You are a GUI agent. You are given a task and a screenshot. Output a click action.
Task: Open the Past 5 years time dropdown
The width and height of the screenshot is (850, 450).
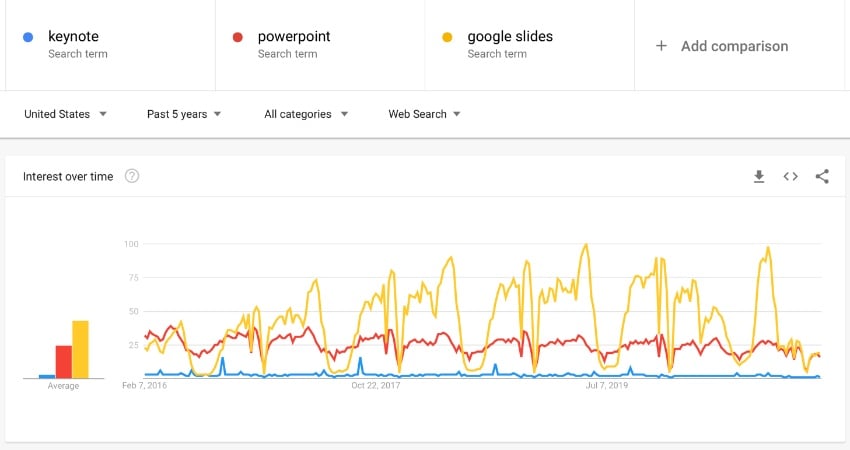pos(184,114)
